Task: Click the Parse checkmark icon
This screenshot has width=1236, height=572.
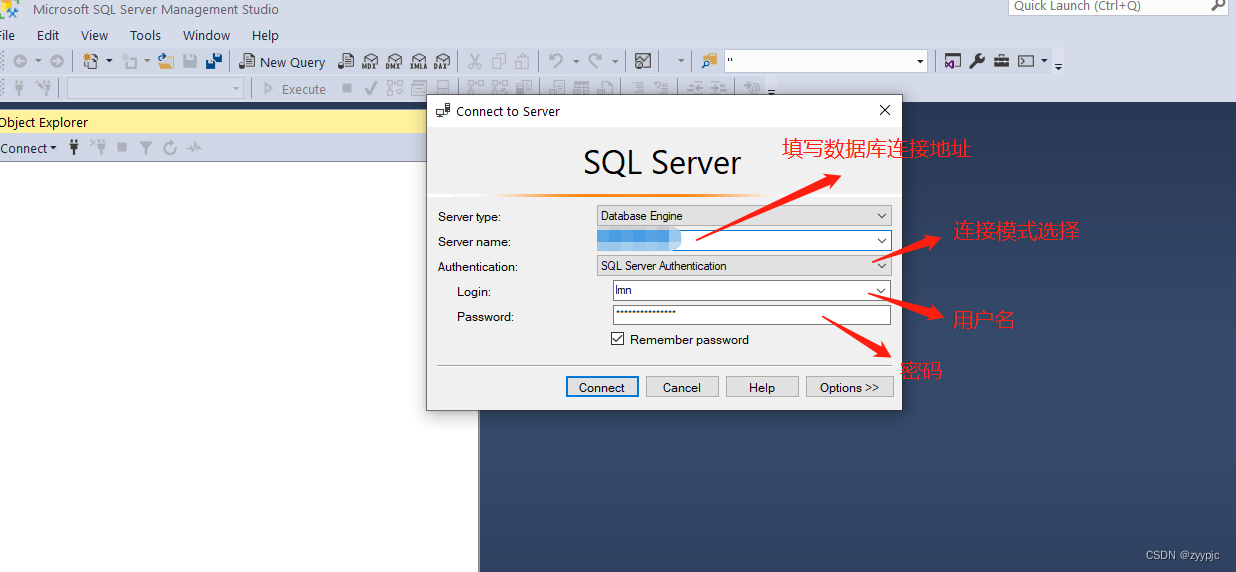Action: pyautogui.click(x=369, y=88)
